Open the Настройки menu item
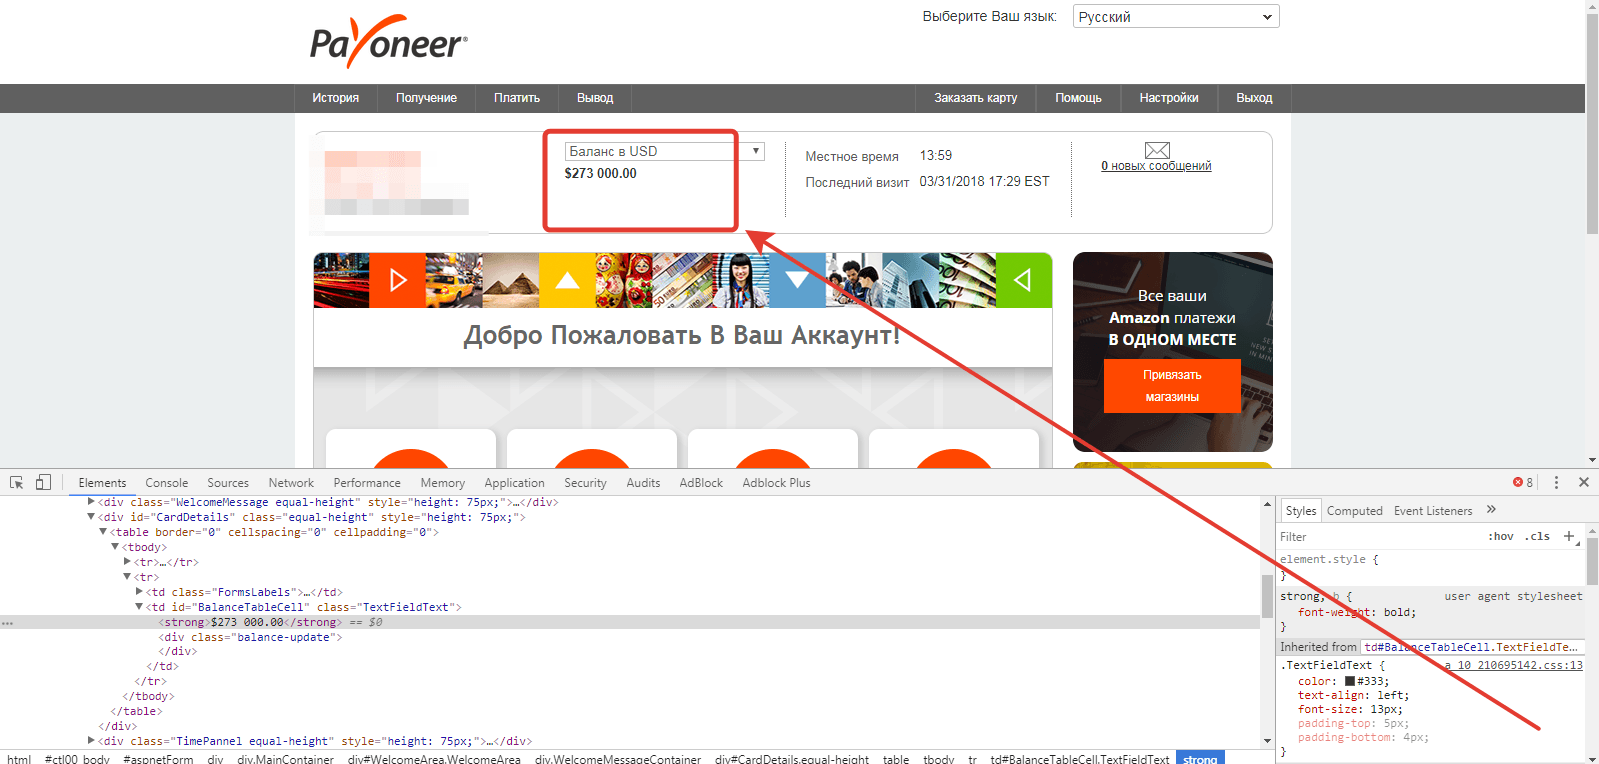Viewport: 1599px width, 764px height. [x=1169, y=98]
